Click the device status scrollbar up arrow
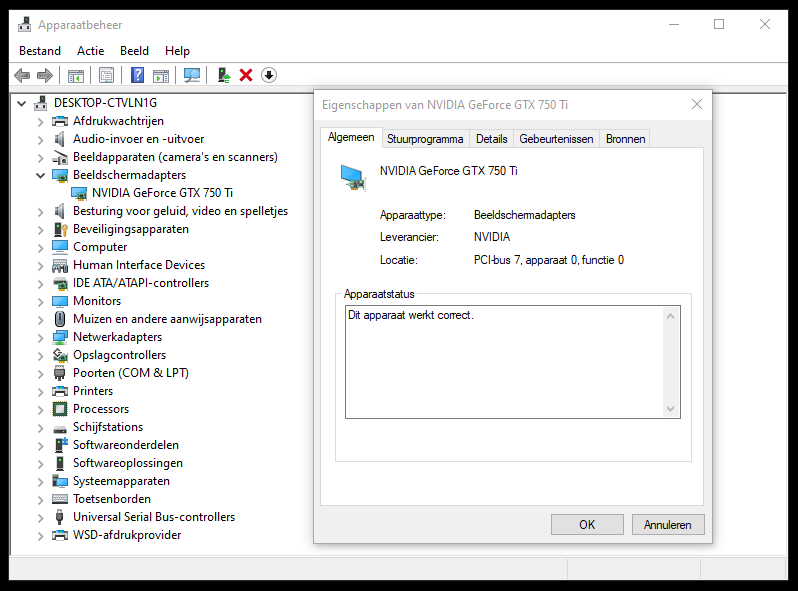Screen dimensions: 798x591 pos(670,317)
